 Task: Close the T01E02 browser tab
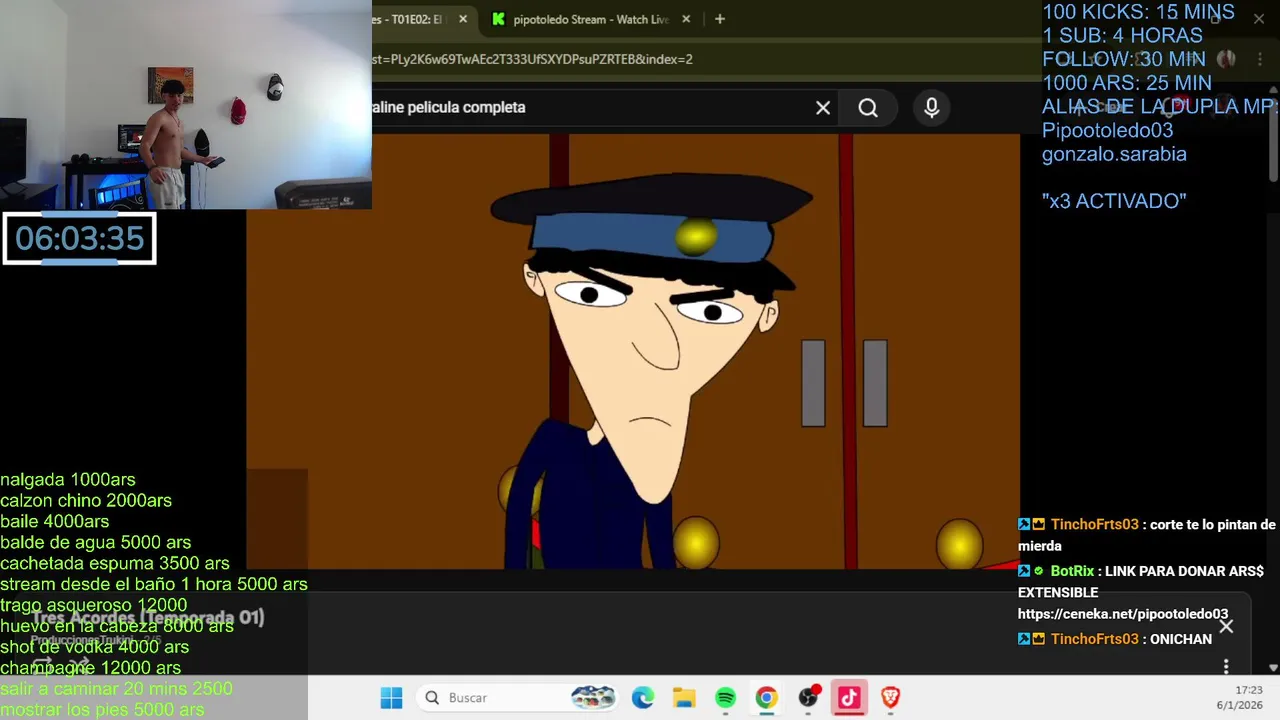click(463, 19)
